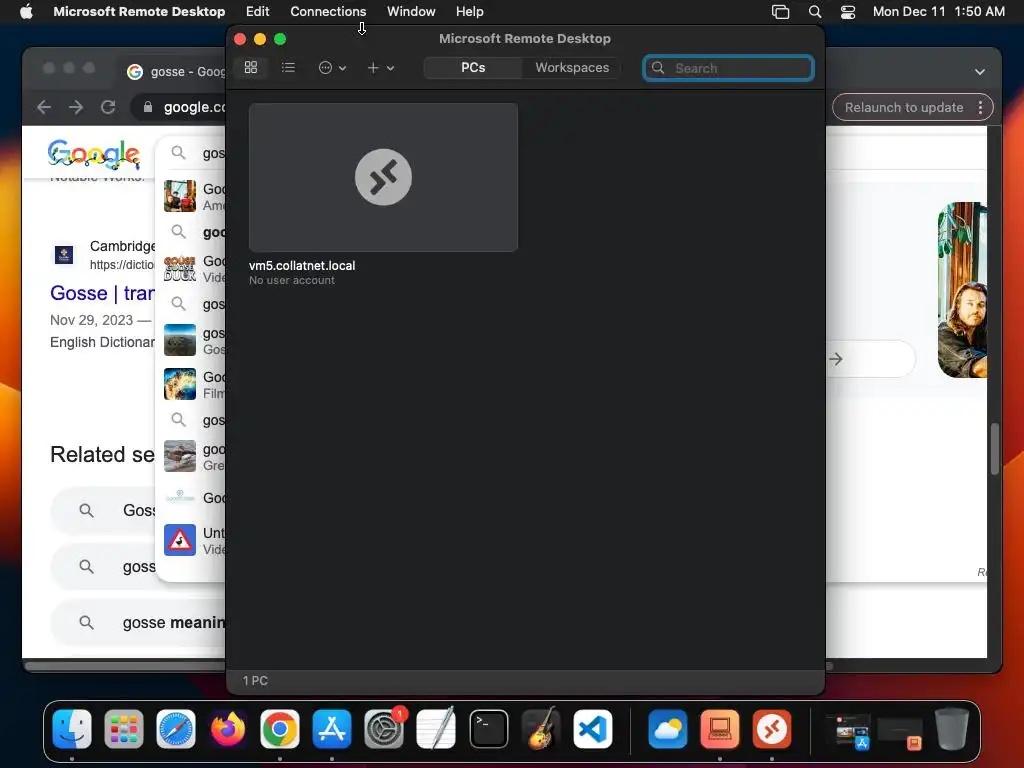Click Microsoft Remote Desktop in the Dock
The image size is (1024, 768).
point(771,729)
